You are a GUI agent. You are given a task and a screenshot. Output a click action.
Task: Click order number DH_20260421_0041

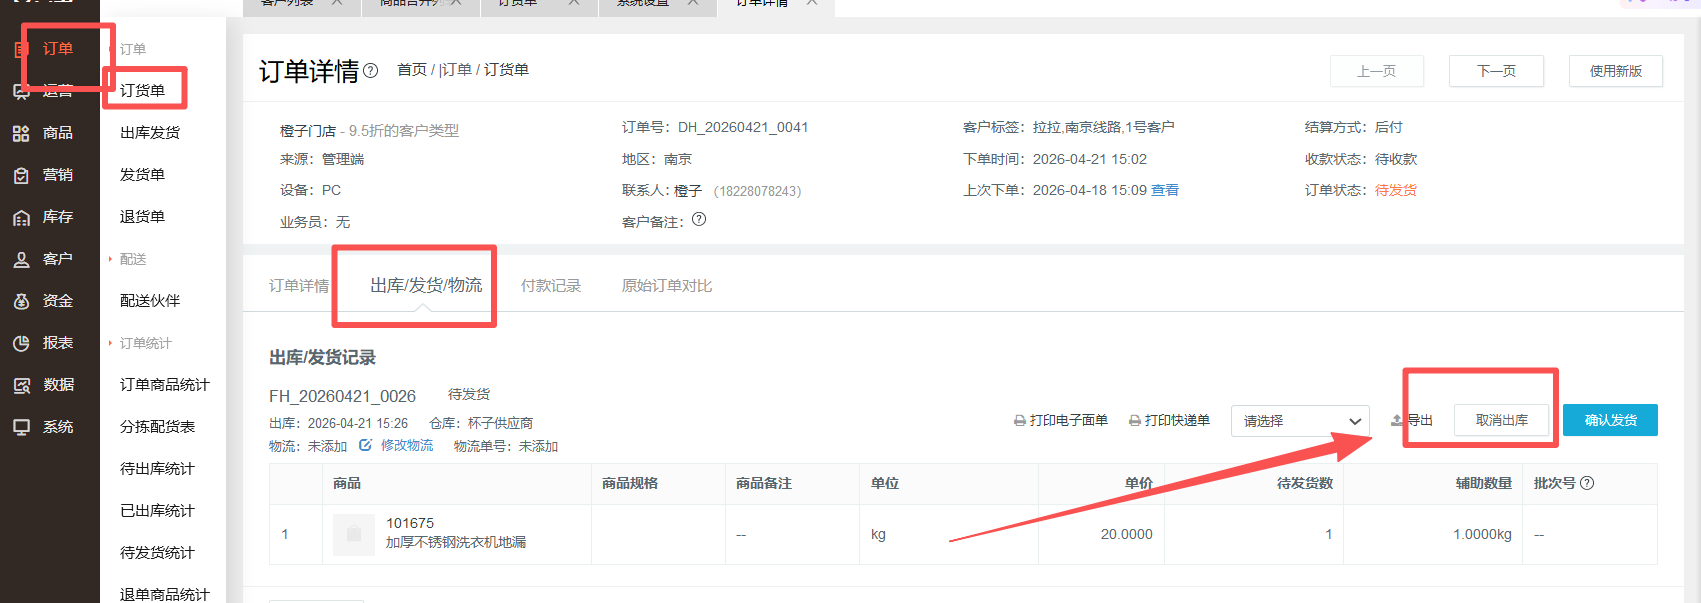(x=743, y=127)
